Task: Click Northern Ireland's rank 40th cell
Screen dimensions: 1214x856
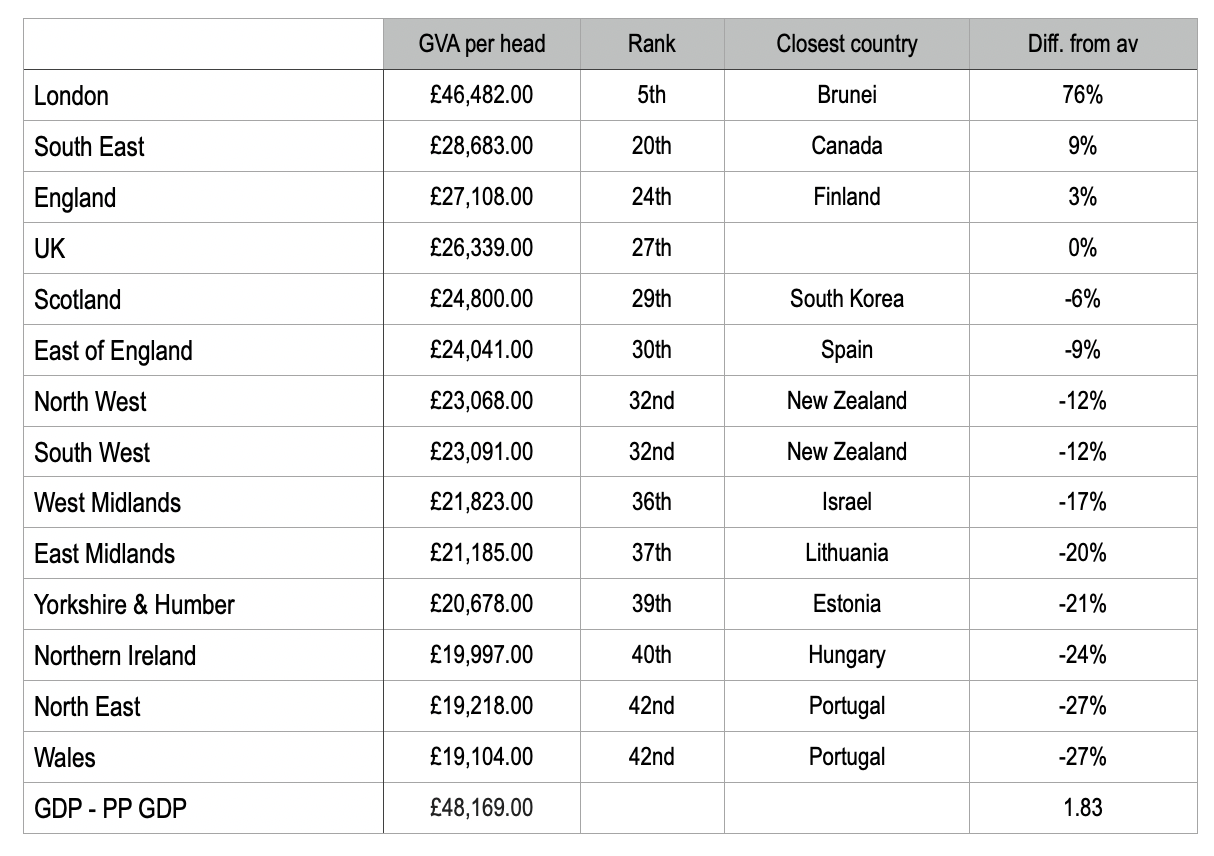Action: click(652, 655)
